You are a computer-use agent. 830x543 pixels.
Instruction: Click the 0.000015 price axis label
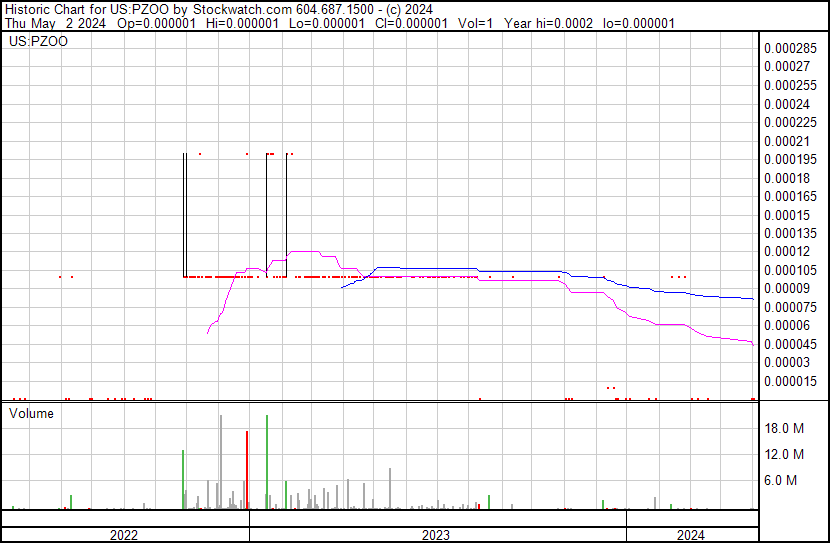790,381
